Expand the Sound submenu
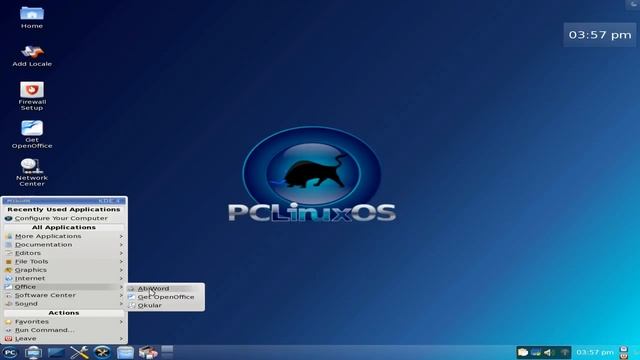 tap(64, 304)
